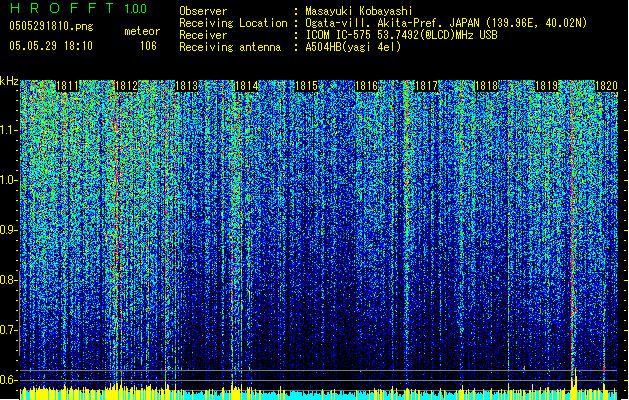Click the date stamp 05.05.29 18:10
629x400 pixels.
pyautogui.click(x=51, y=46)
